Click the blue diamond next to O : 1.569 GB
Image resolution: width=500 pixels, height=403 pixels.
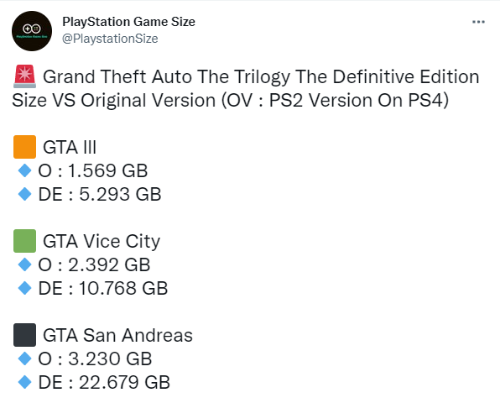(x=25, y=171)
